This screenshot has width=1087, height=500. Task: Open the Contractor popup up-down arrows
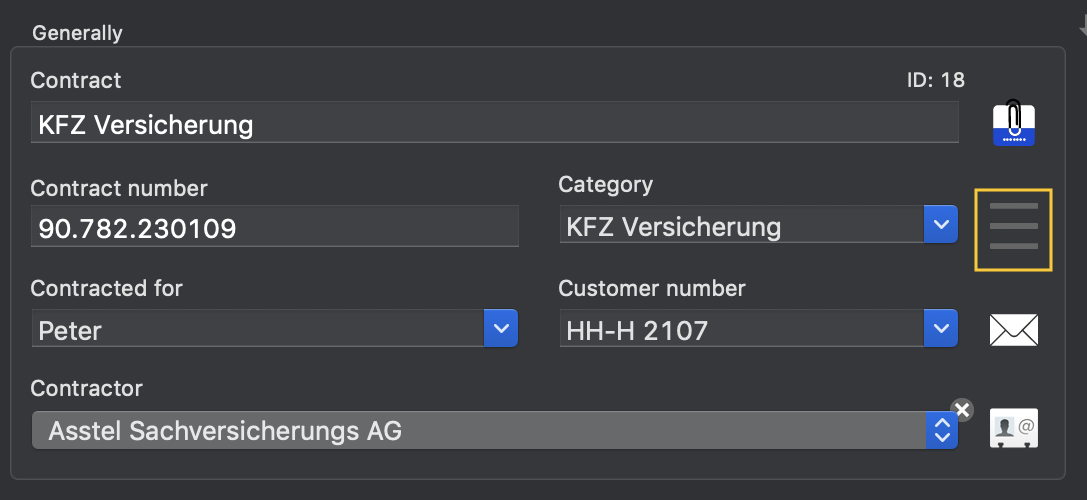click(941, 430)
